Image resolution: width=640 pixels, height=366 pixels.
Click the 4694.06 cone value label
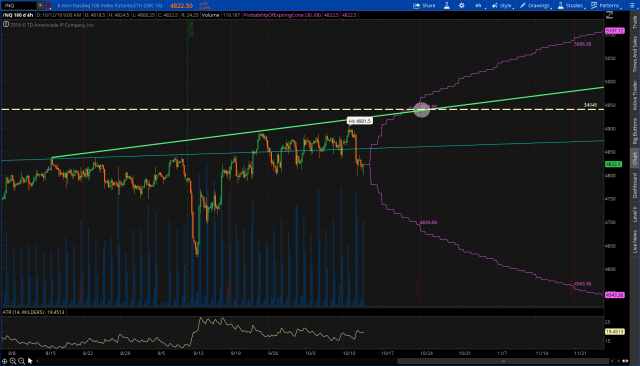(x=429, y=222)
